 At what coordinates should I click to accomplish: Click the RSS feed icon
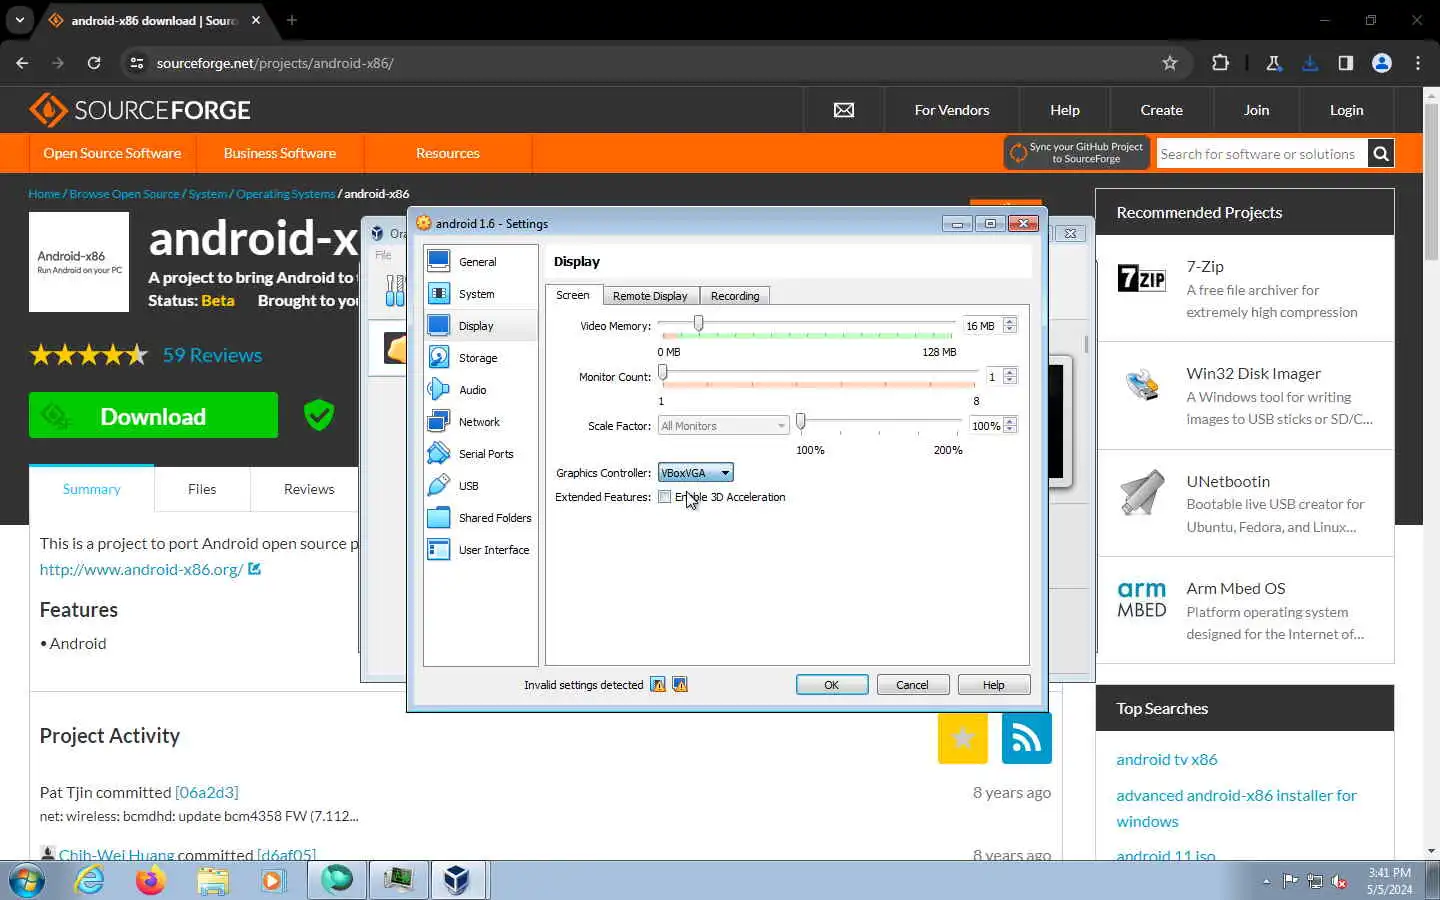[x=1026, y=738]
